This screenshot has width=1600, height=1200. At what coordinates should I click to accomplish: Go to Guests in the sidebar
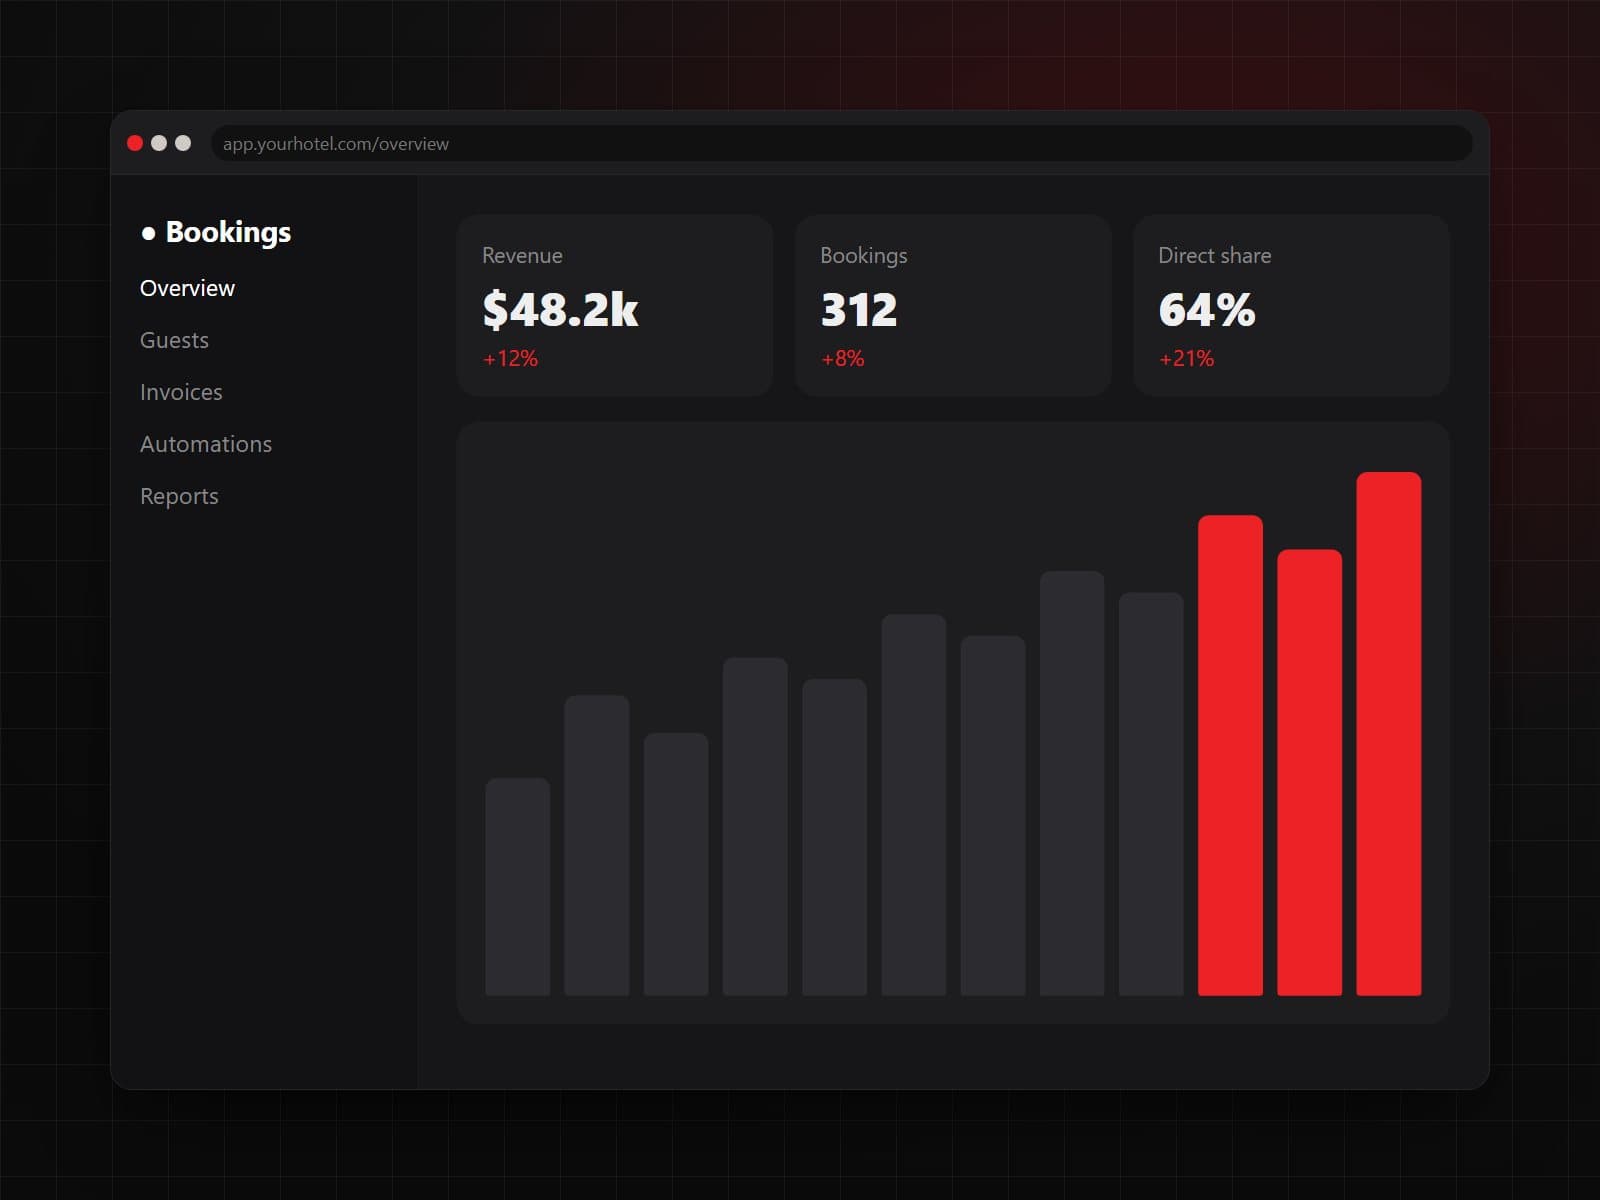174,340
